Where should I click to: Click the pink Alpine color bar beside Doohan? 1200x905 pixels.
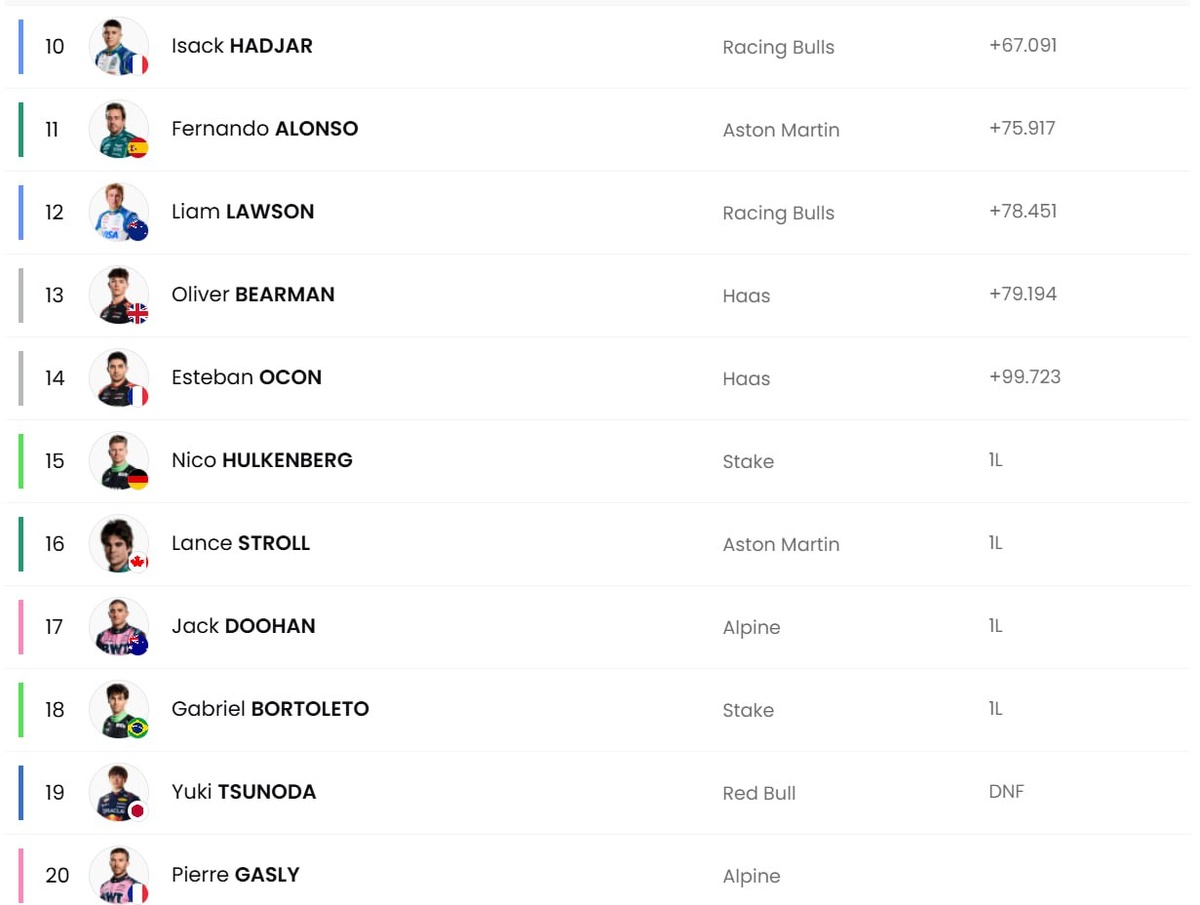point(21,627)
